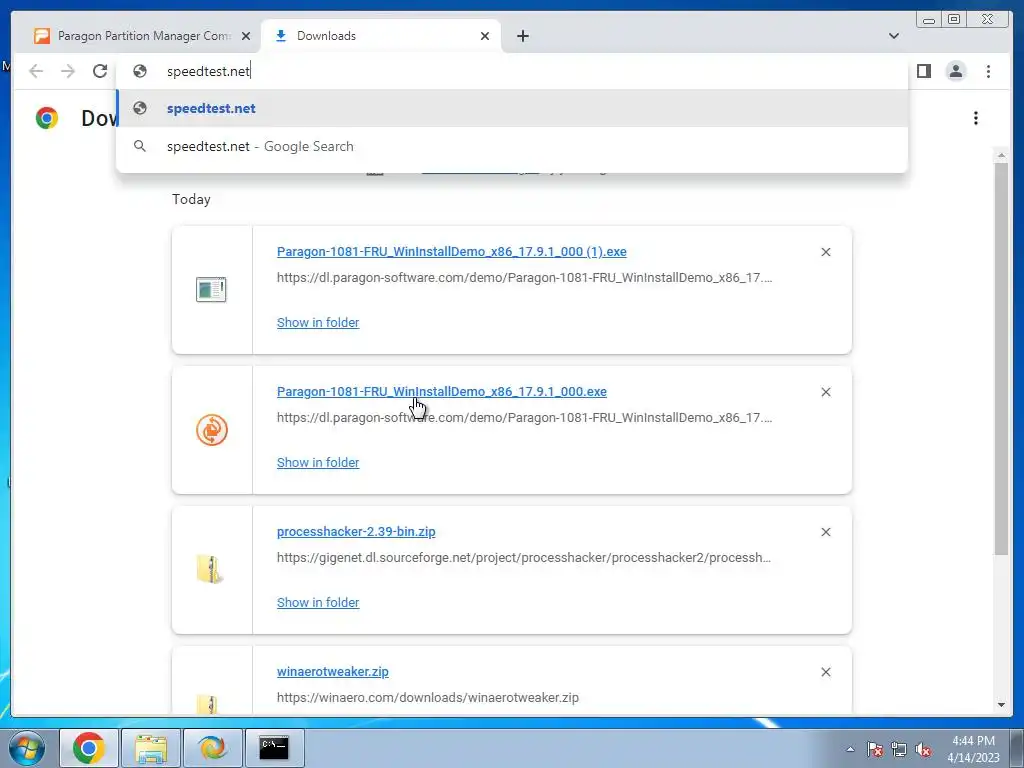Click the Paragon (1).exe file icon

coord(211,289)
